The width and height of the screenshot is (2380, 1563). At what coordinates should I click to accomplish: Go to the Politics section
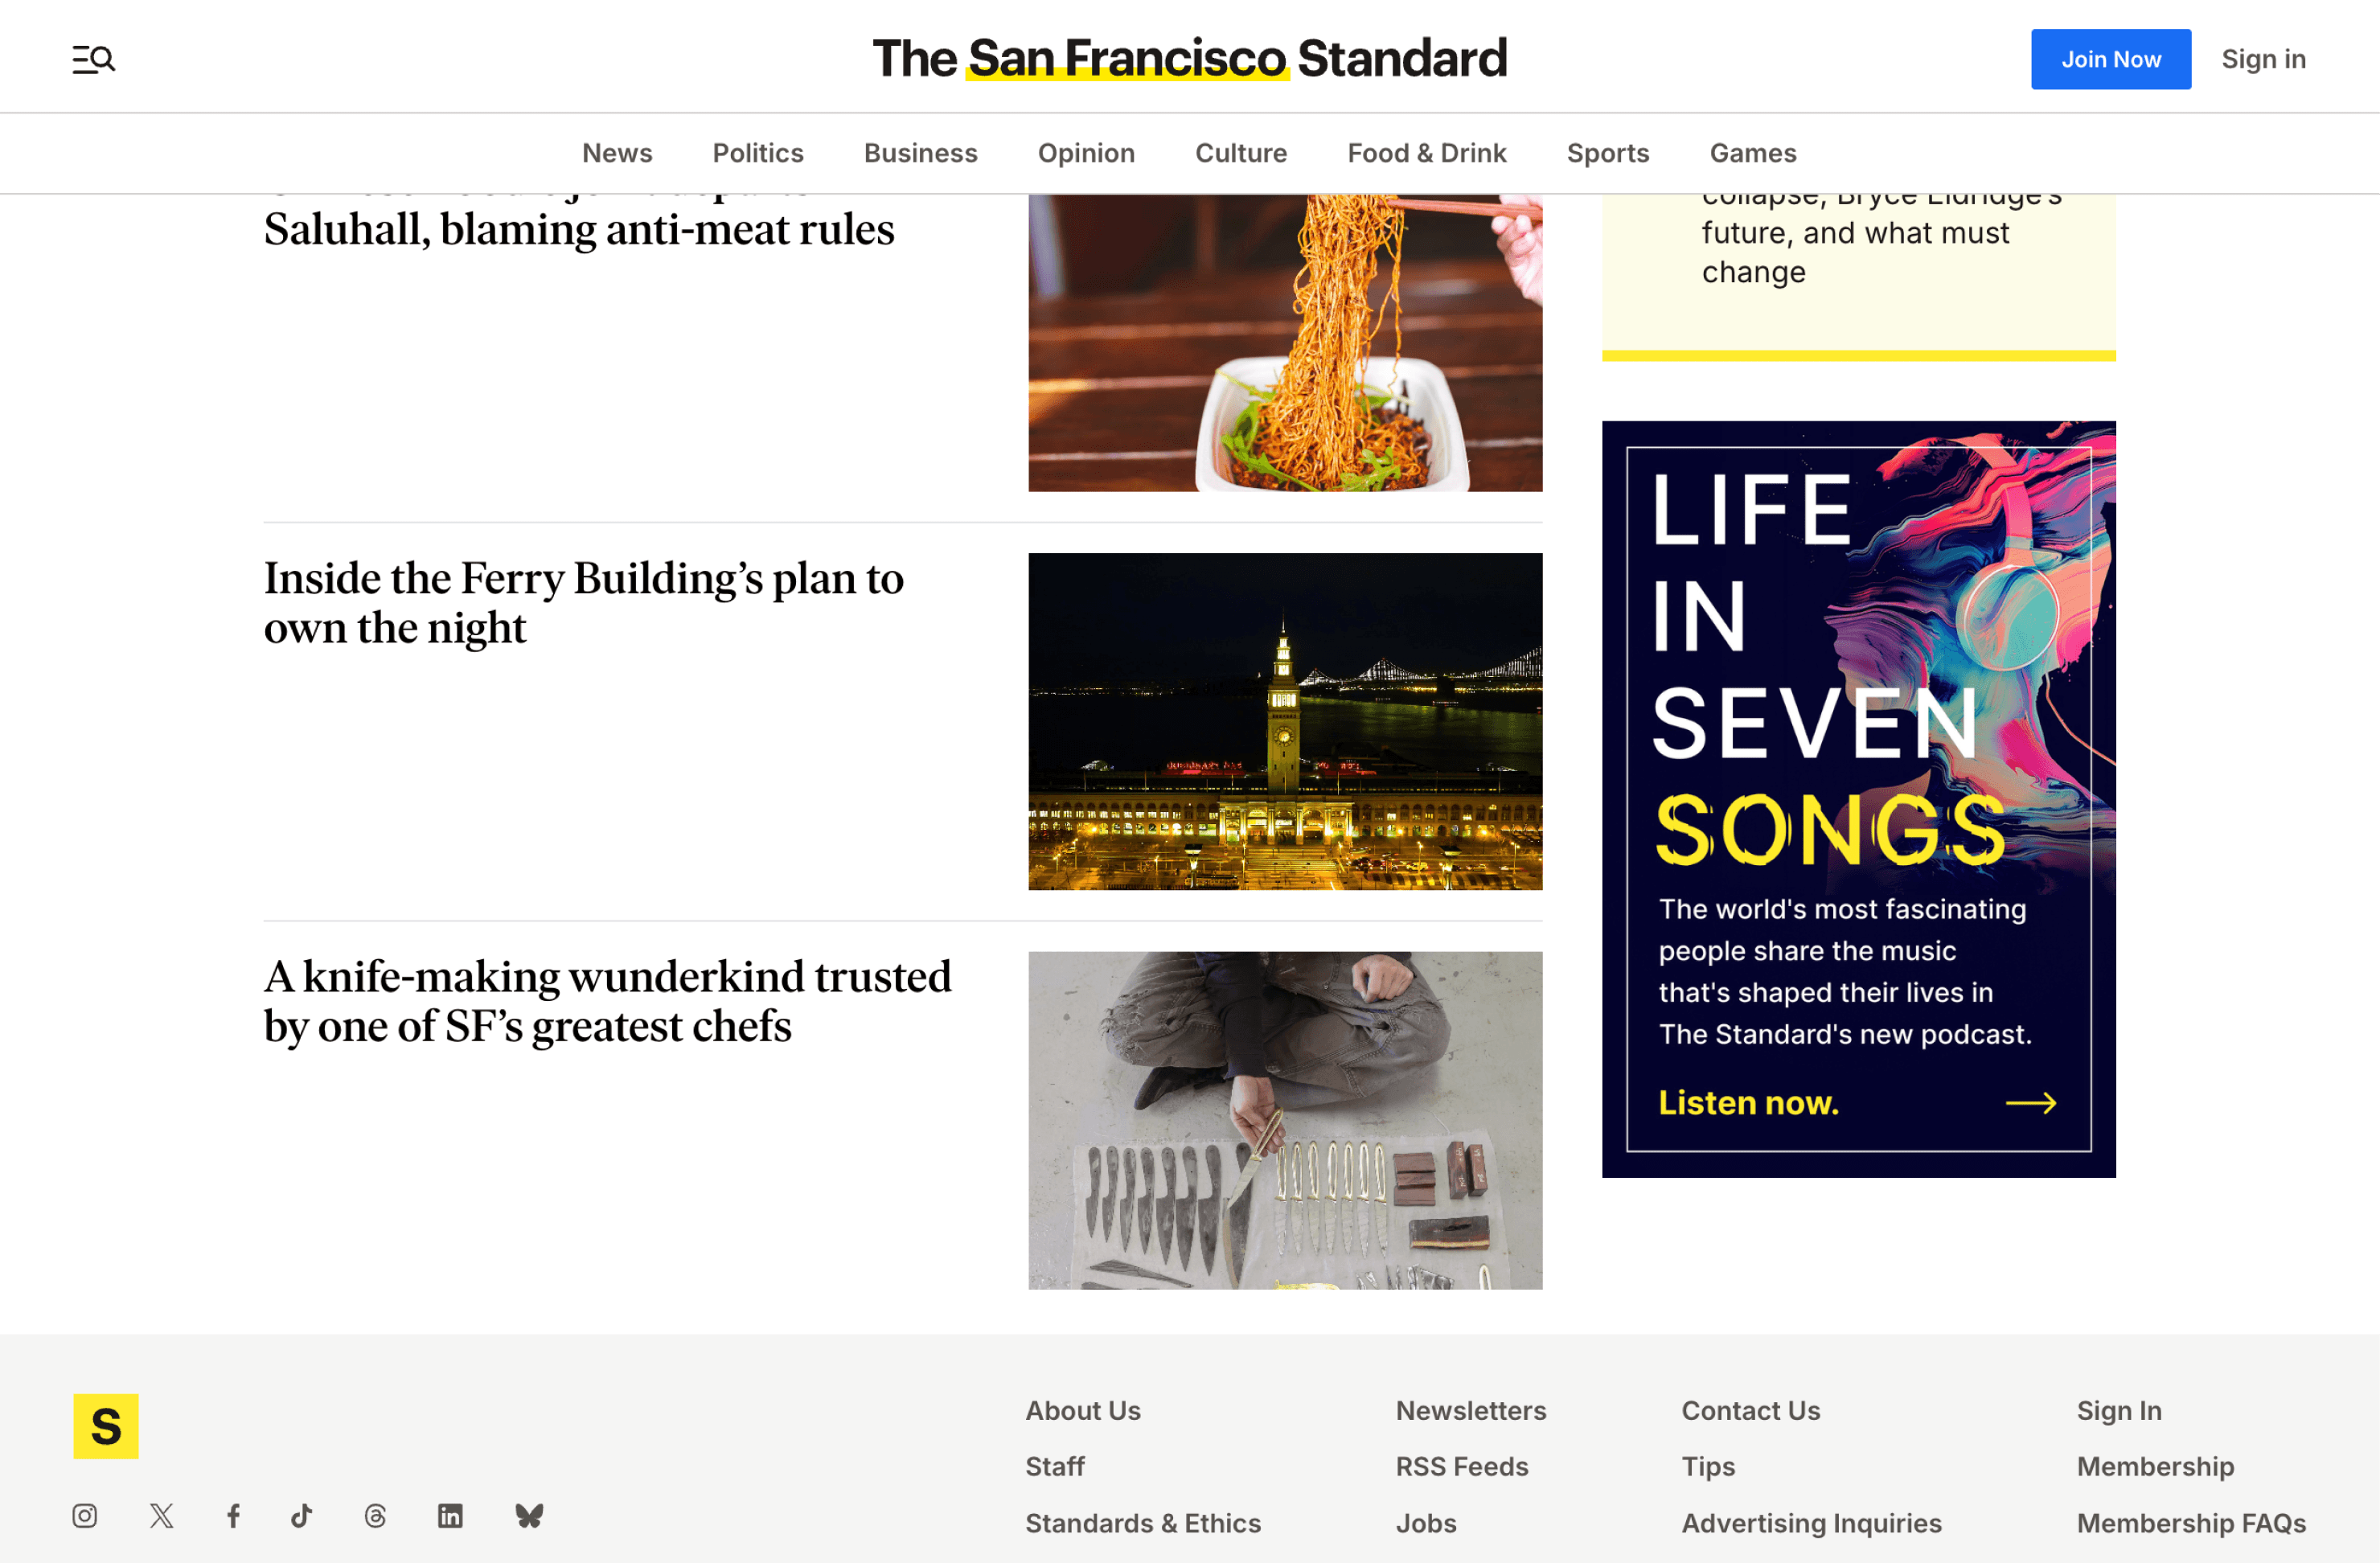pos(757,153)
